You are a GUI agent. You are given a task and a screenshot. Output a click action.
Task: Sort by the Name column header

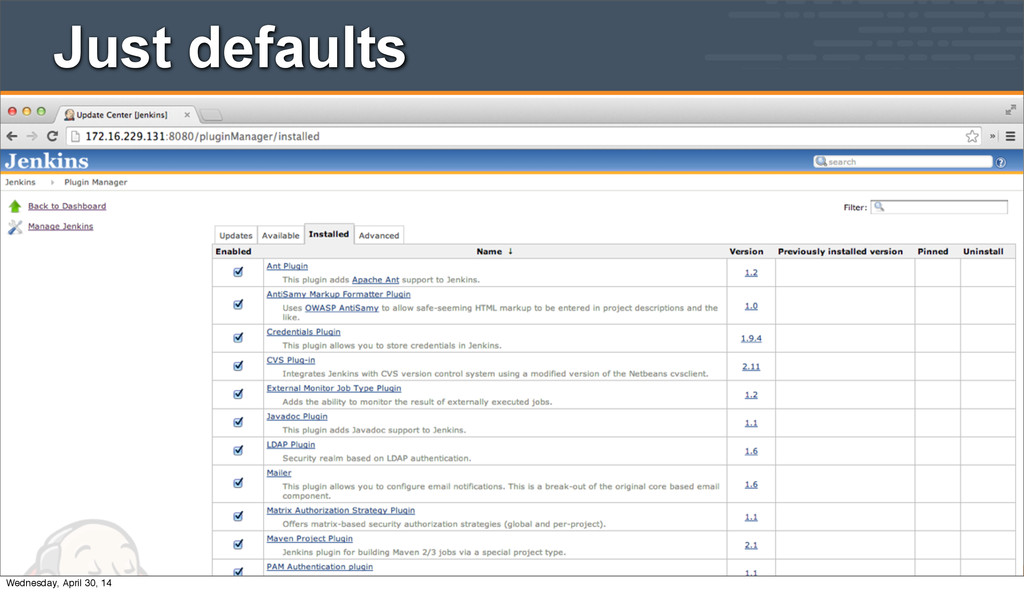(494, 252)
